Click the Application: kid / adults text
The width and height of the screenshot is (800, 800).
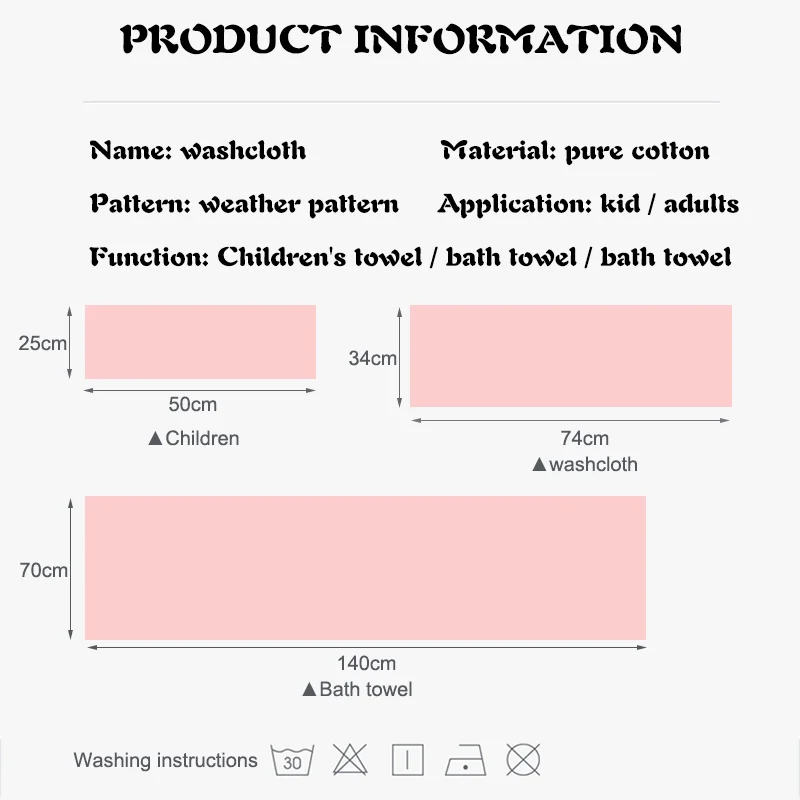[x=588, y=204]
